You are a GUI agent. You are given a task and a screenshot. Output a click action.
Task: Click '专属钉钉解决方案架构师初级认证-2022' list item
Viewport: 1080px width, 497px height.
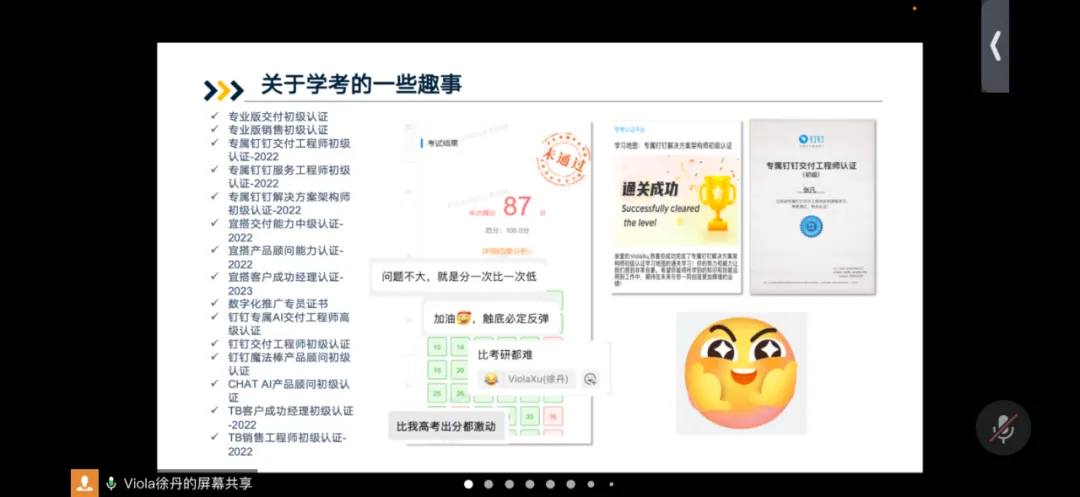tap(289, 203)
